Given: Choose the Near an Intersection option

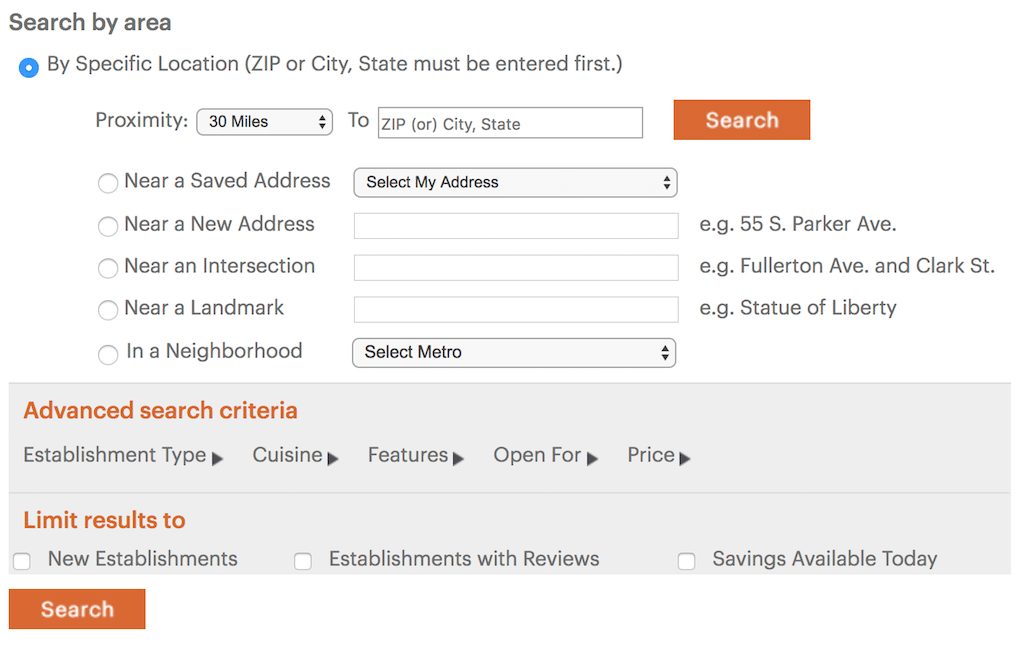Looking at the screenshot, I should (x=108, y=269).
